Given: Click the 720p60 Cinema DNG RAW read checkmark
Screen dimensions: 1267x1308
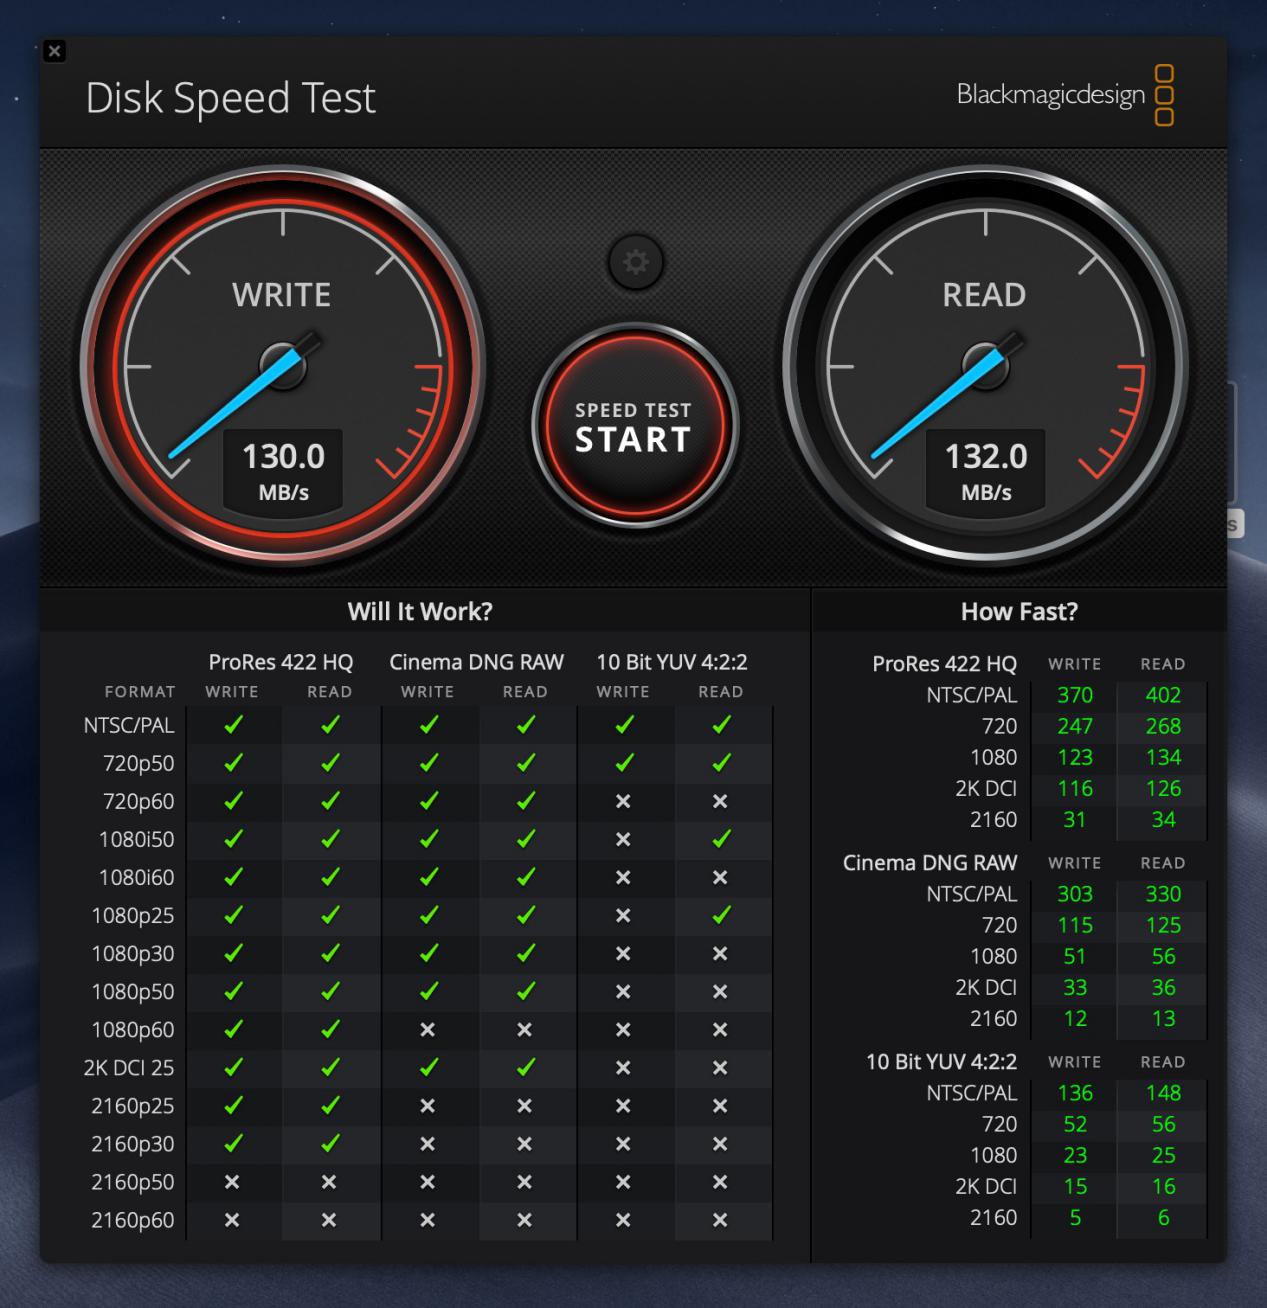Looking at the screenshot, I should pos(525,801).
